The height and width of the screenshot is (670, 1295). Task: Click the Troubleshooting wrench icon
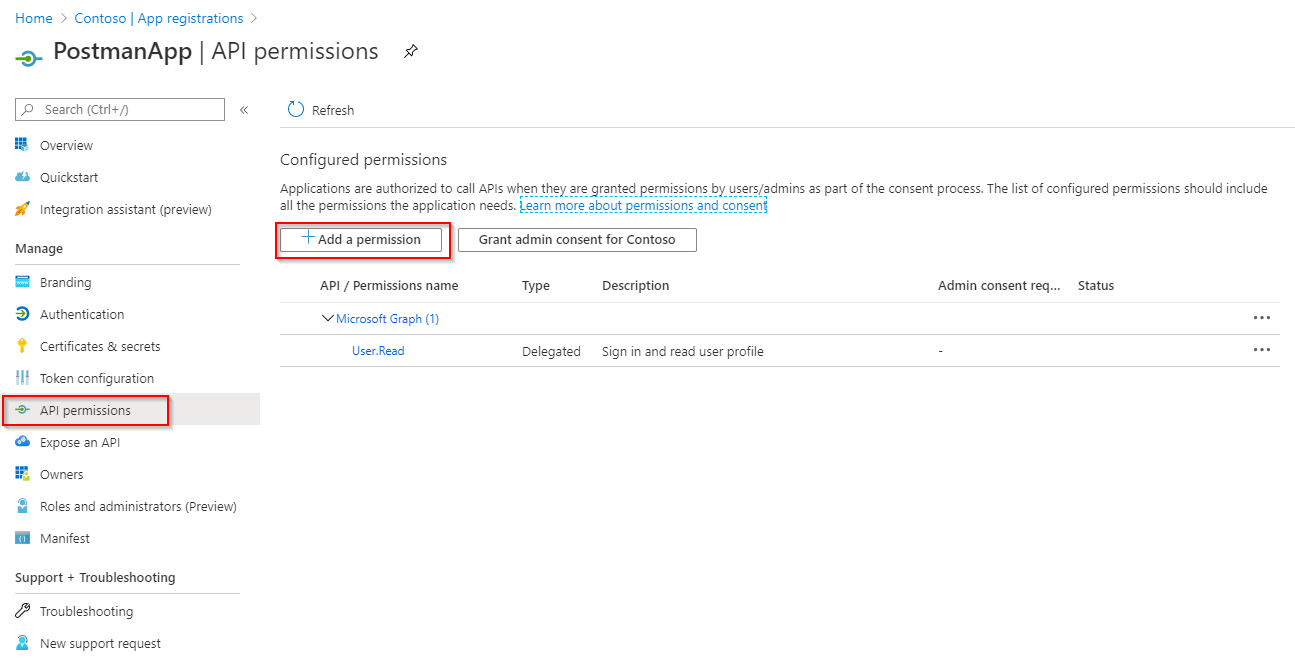(22, 611)
